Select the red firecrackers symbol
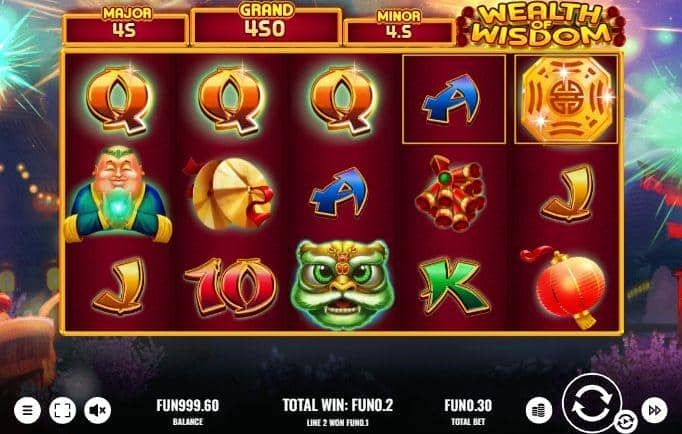 [x=451, y=194]
